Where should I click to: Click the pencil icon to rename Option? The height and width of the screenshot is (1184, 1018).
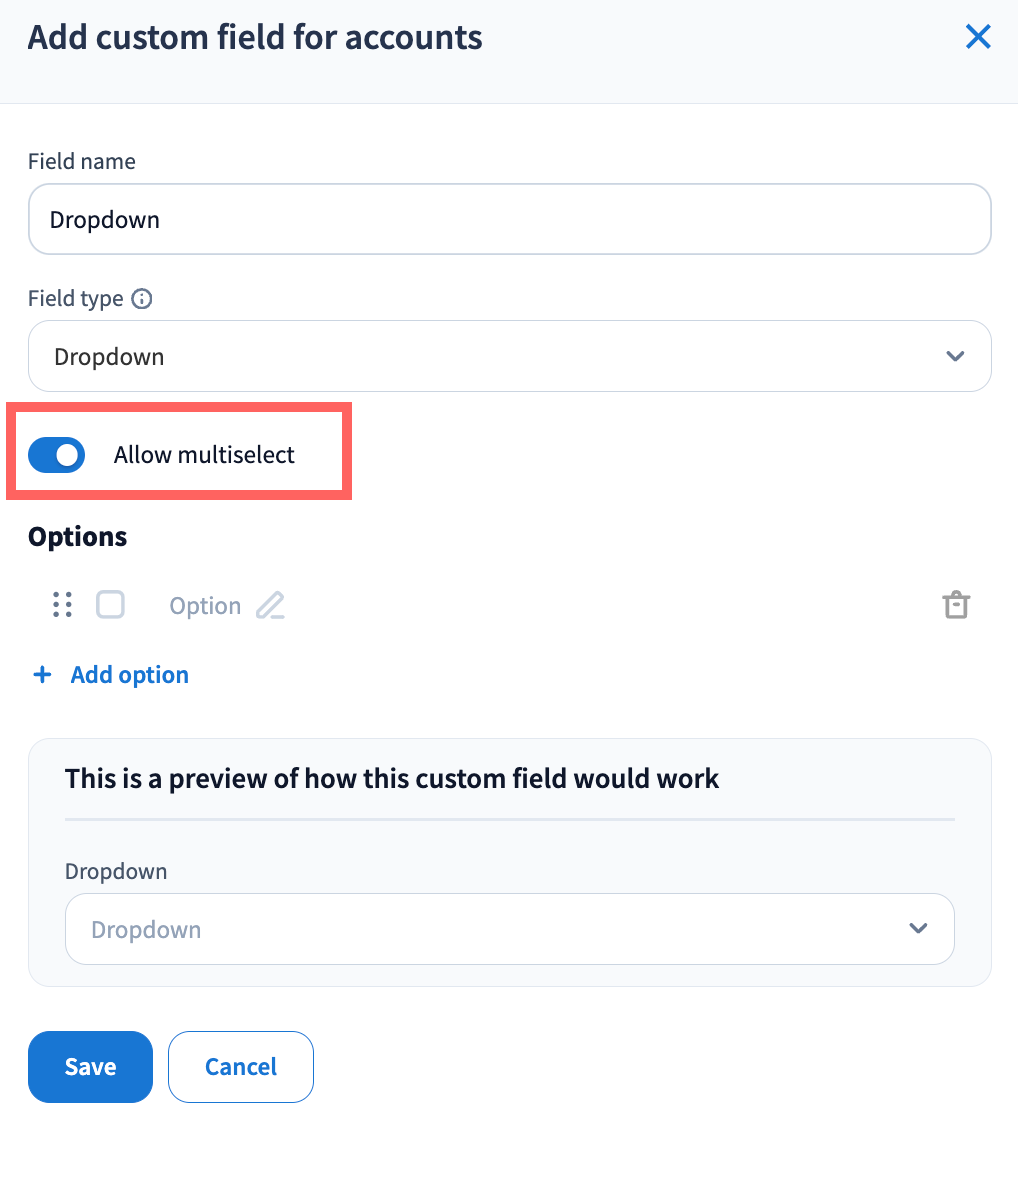point(270,606)
